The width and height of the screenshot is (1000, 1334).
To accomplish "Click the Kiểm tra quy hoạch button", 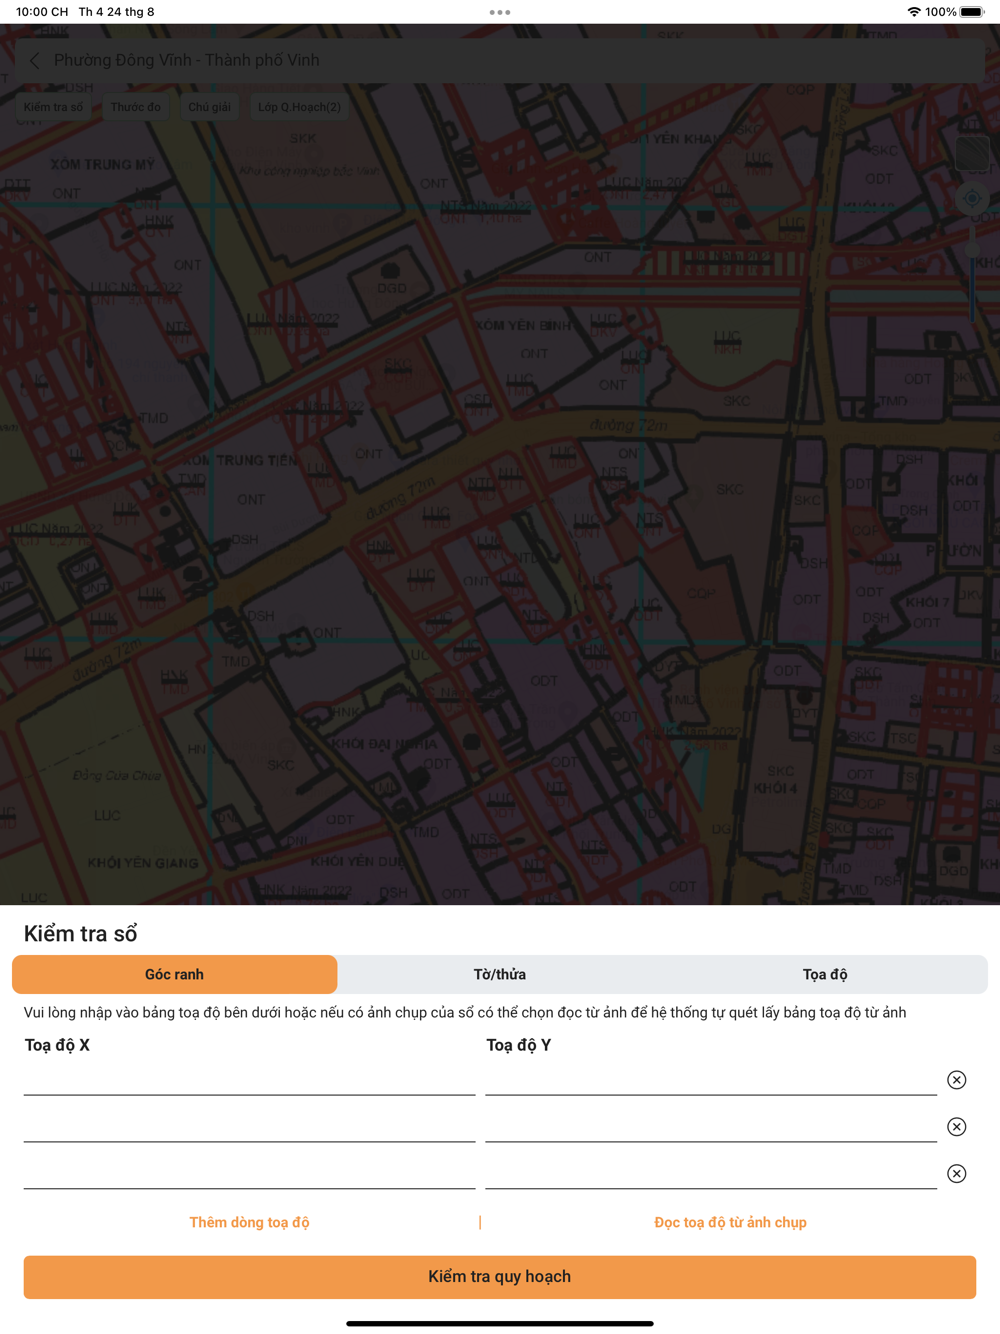I will [x=500, y=1277].
